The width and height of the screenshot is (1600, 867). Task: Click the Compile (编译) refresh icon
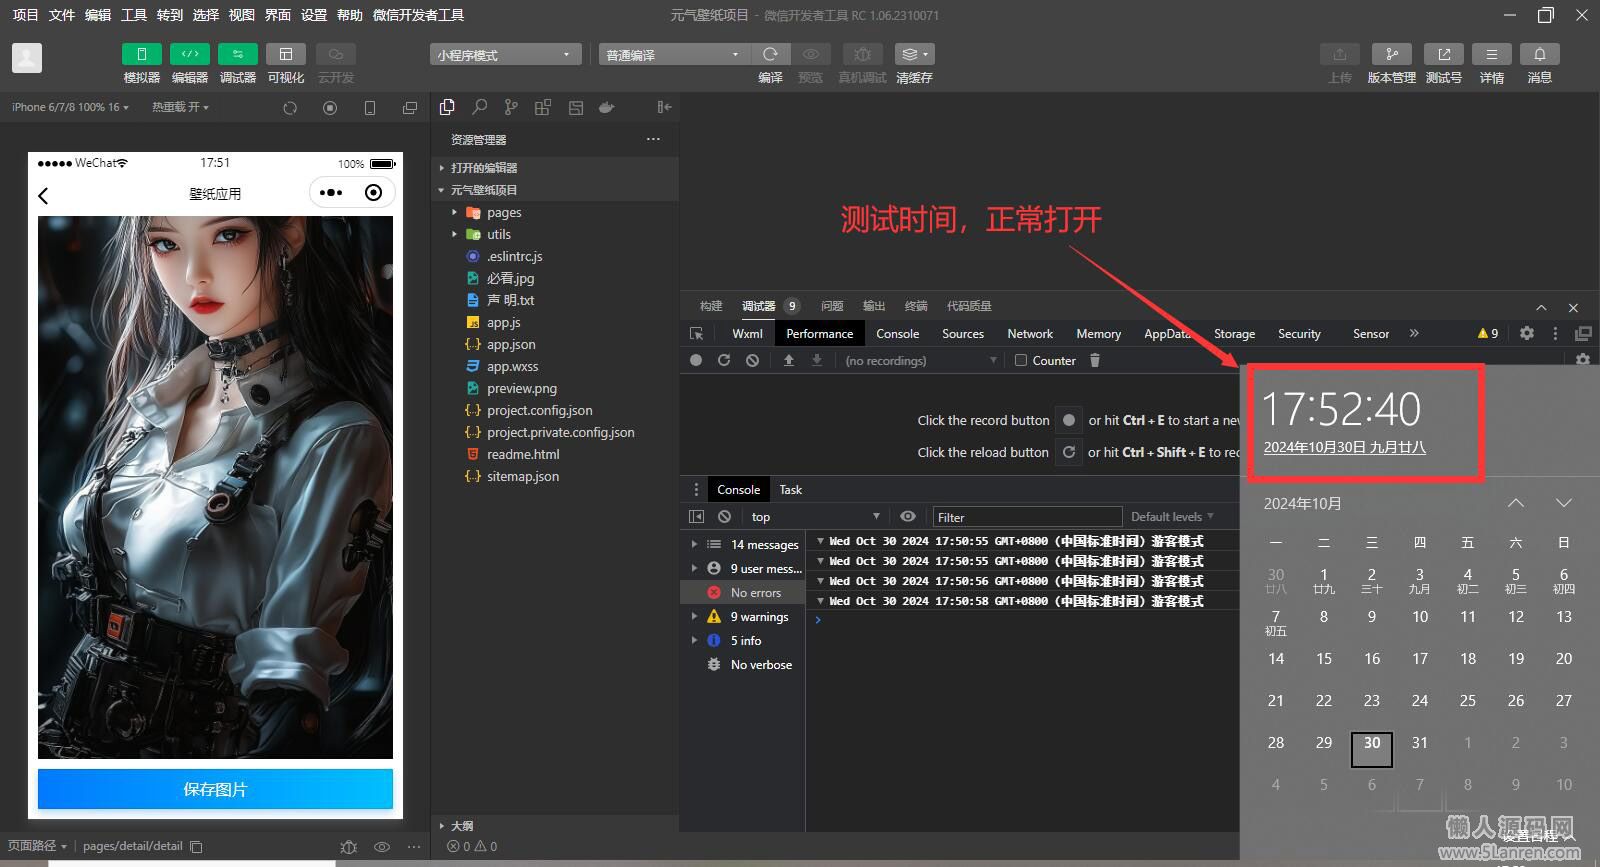point(770,55)
